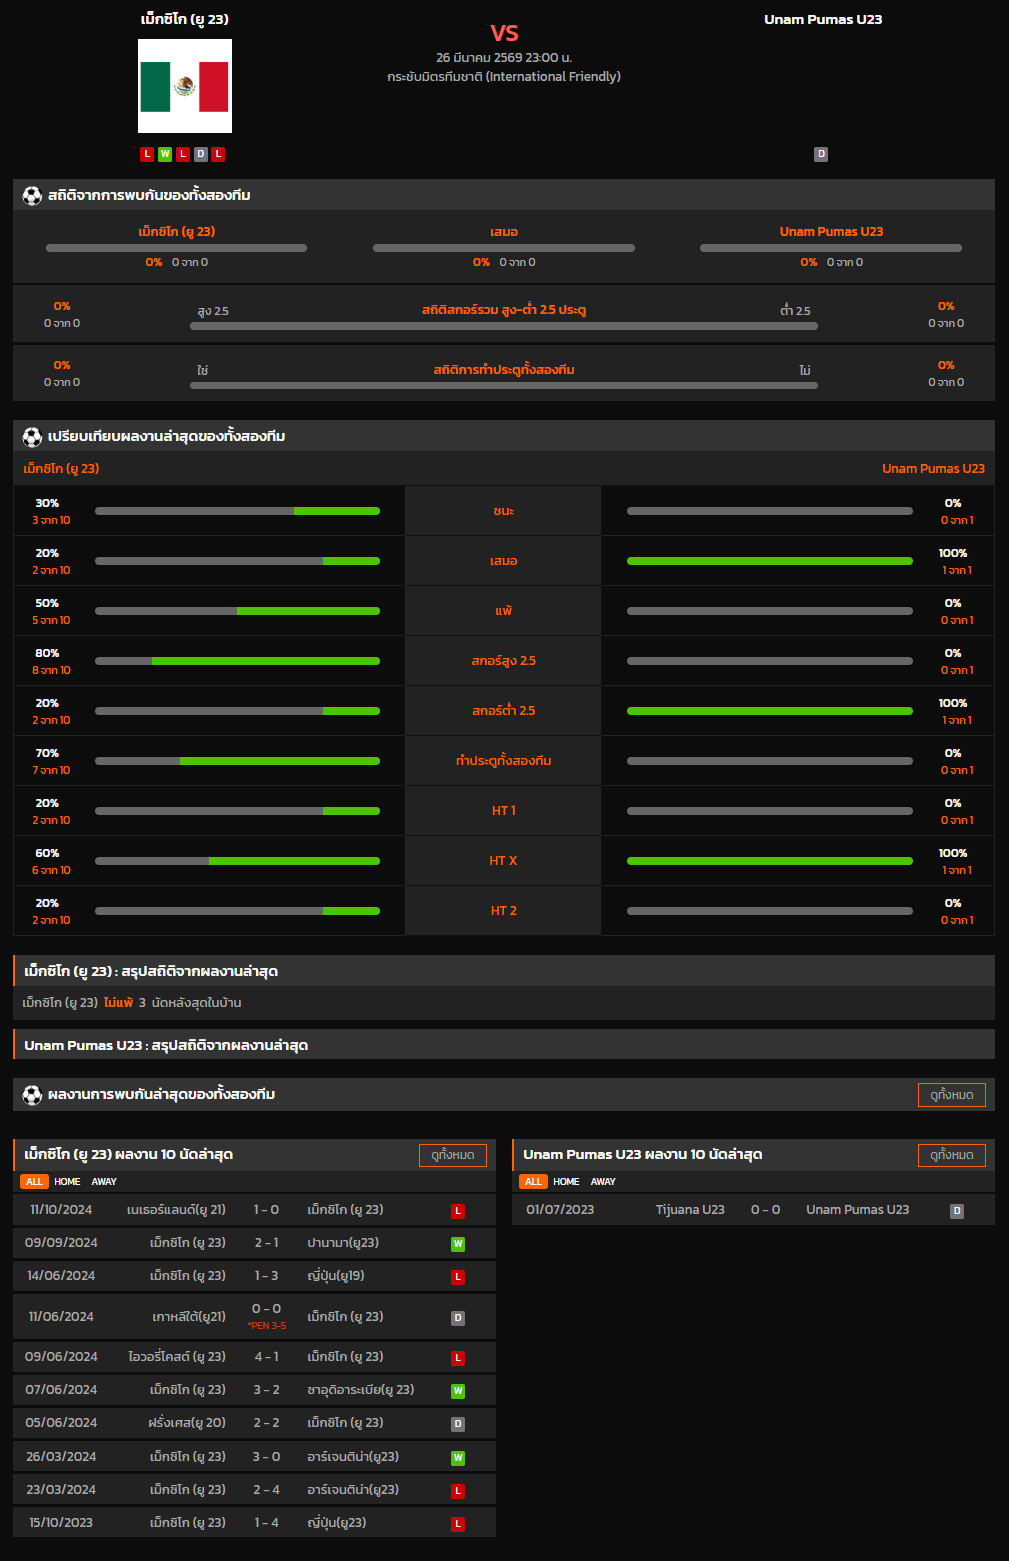Click the 26/03/2024 Mexico vs Argentina 3-0 row
Image resolution: width=1009 pixels, height=1561 pixels.
coord(254,1457)
